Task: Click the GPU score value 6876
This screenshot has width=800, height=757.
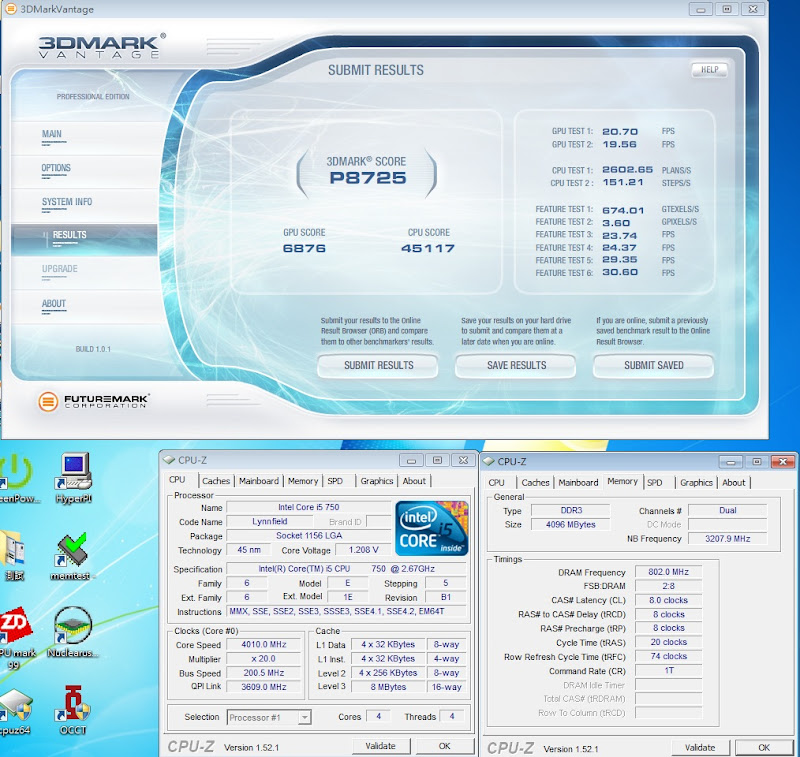Action: point(304,248)
